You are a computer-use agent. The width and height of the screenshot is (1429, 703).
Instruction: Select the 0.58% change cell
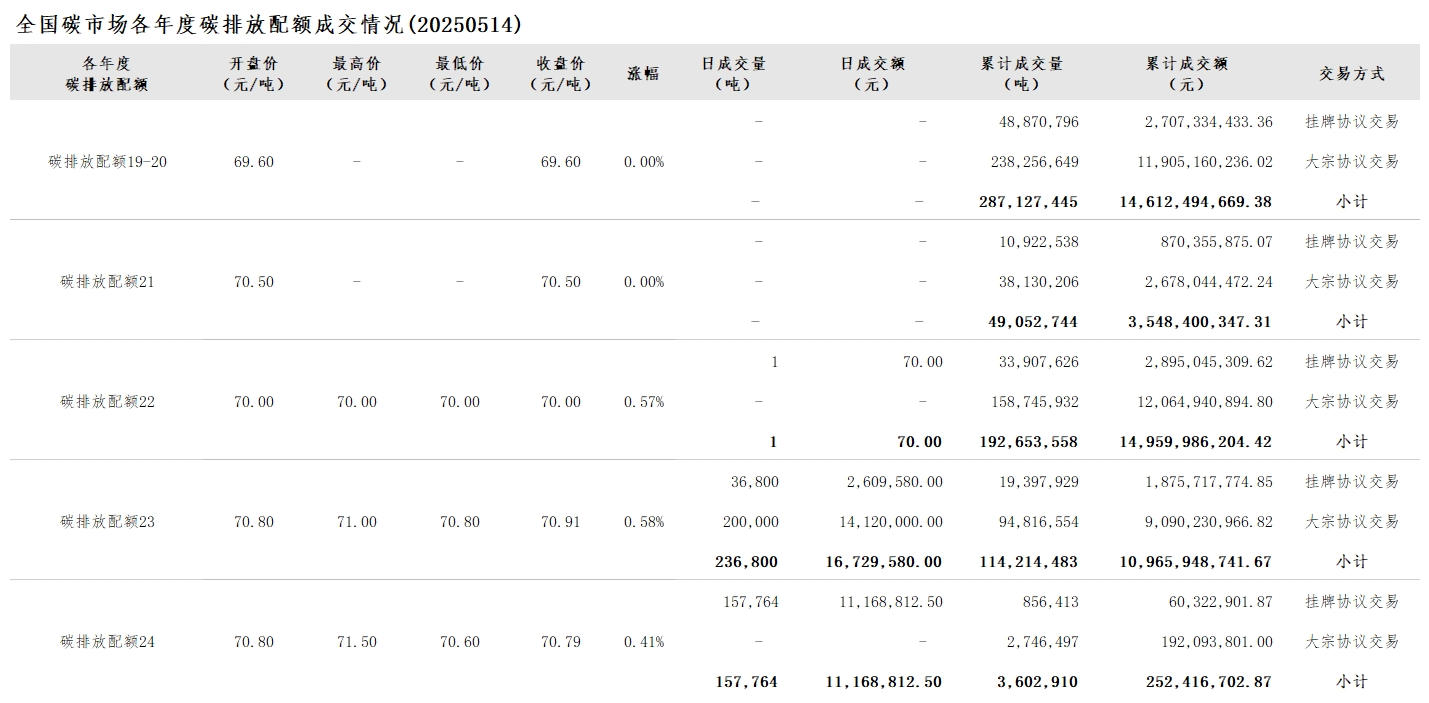pyautogui.click(x=643, y=522)
